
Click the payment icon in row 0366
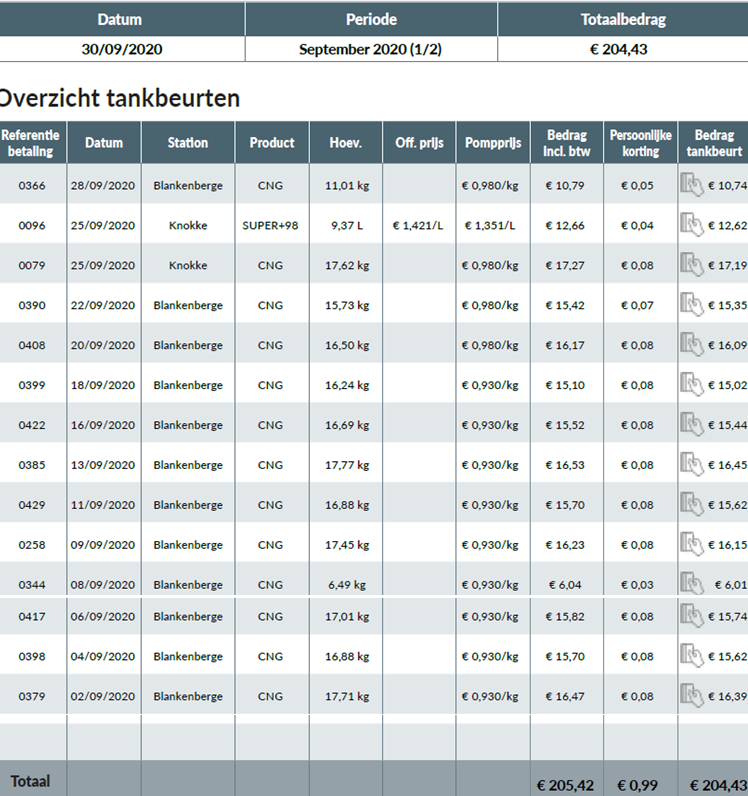click(692, 184)
